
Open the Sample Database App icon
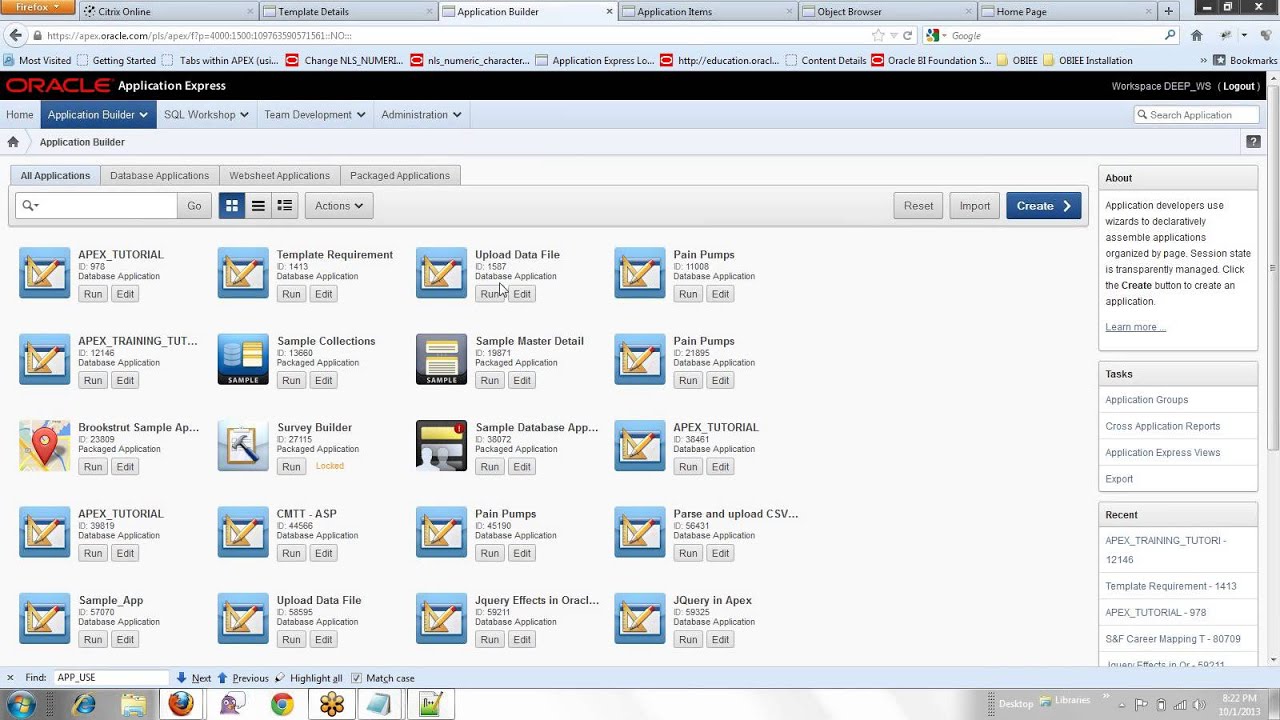coord(441,446)
